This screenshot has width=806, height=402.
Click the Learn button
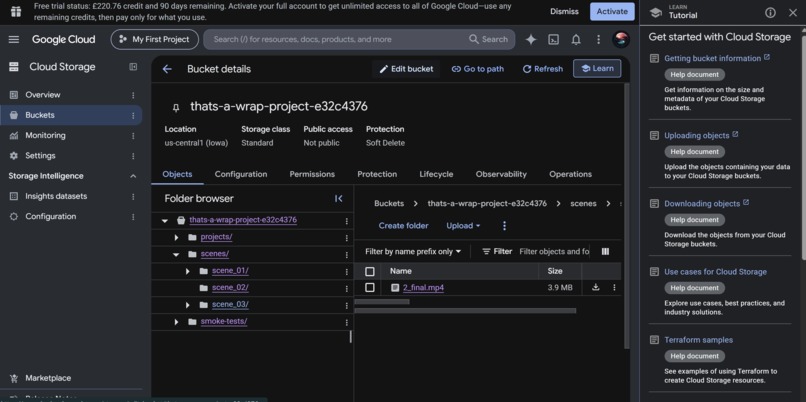coord(597,68)
